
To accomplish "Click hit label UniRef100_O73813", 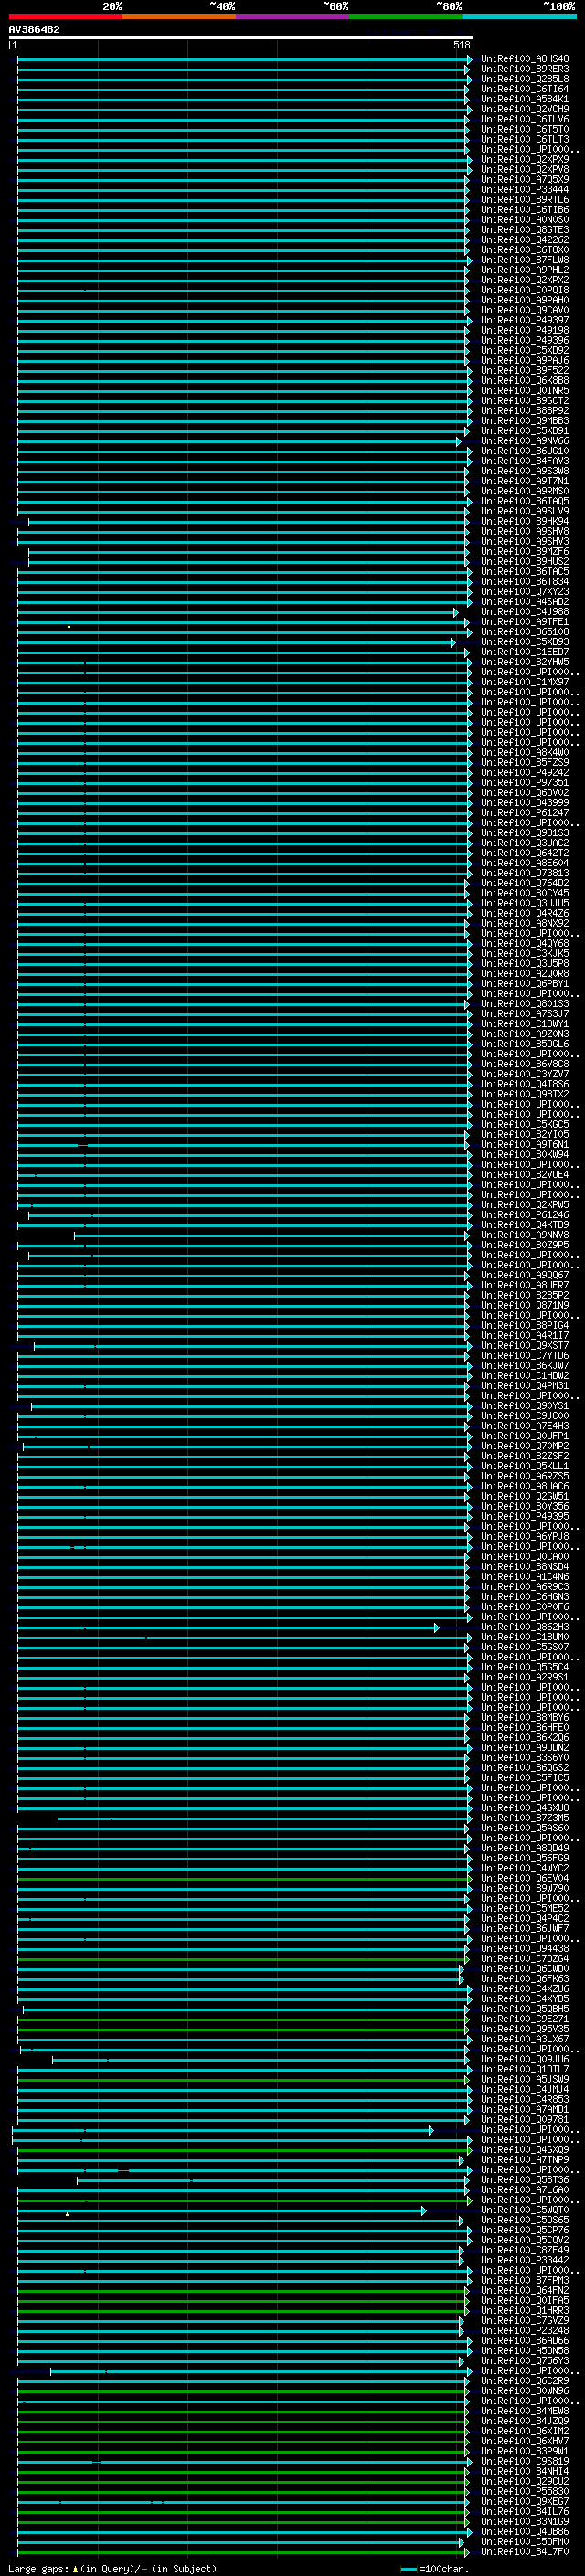I will [524, 873].
